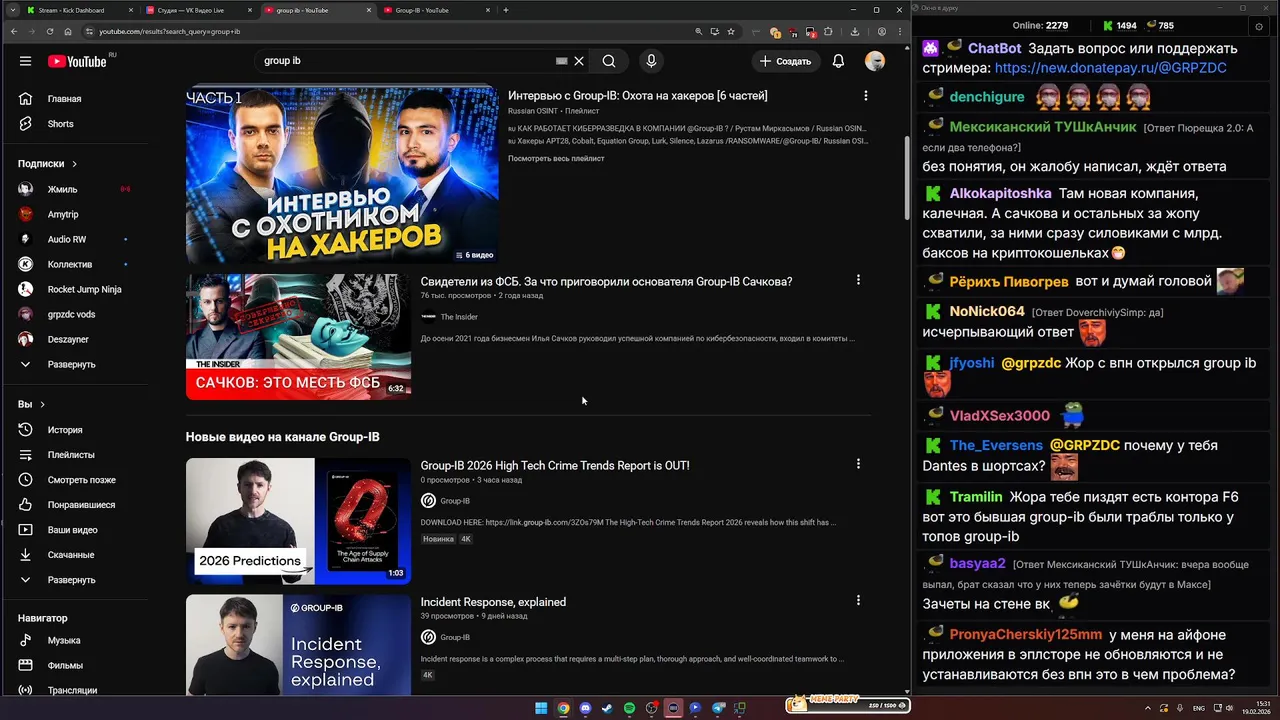Click the browser address bar URL
The image size is (1280, 720).
click(170, 31)
